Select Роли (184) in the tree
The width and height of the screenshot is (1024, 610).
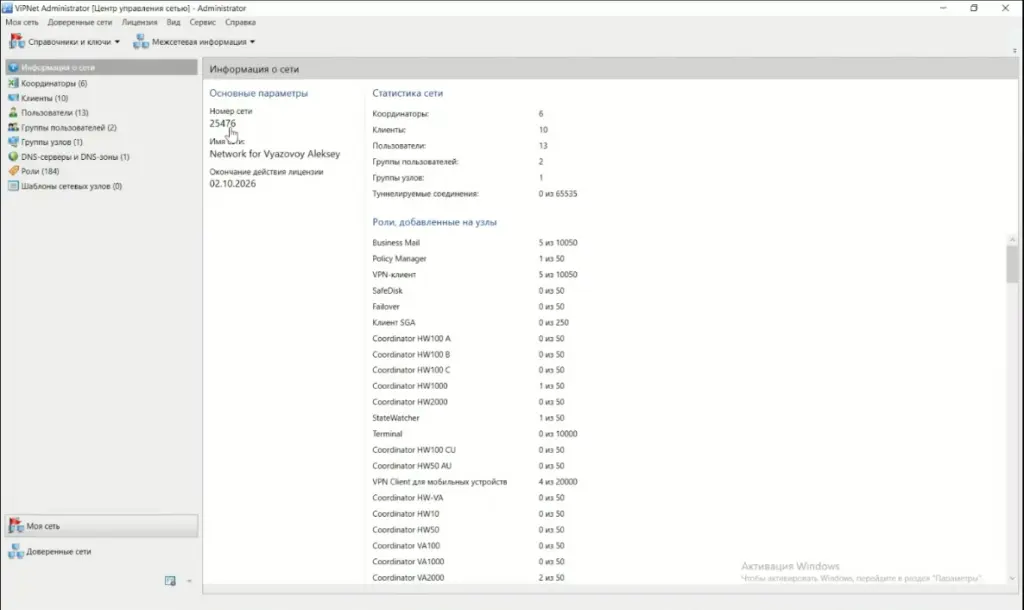[40, 171]
